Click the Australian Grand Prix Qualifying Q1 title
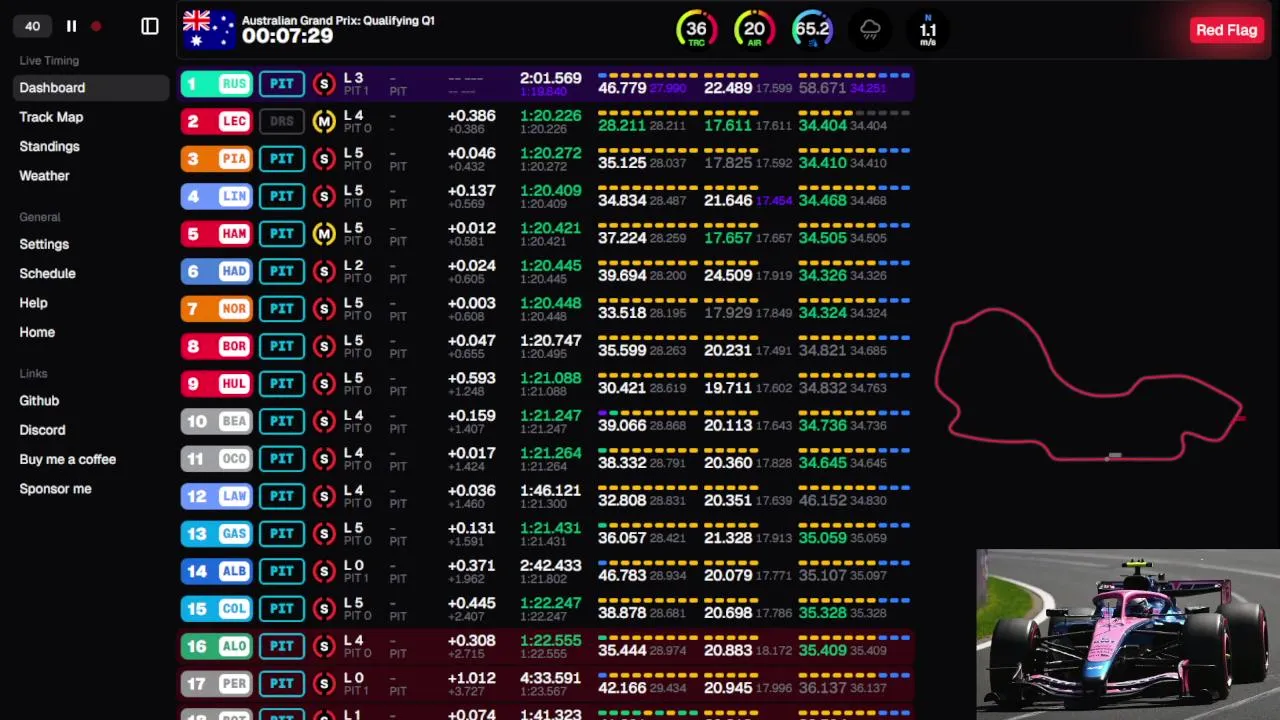This screenshot has width=1280, height=720. coord(338,20)
